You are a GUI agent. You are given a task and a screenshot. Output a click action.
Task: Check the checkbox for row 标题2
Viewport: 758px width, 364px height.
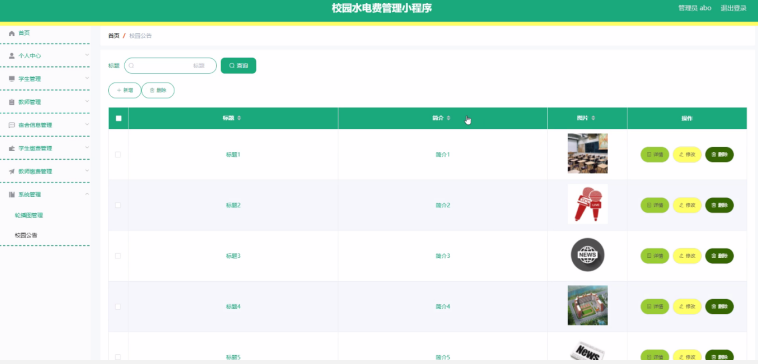[x=118, y=205]
